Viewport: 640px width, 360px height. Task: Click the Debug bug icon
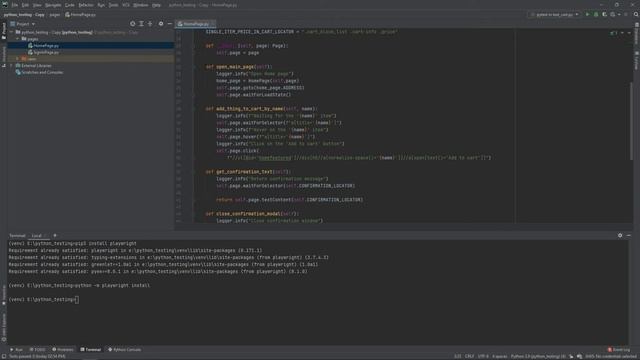[596, 14]
